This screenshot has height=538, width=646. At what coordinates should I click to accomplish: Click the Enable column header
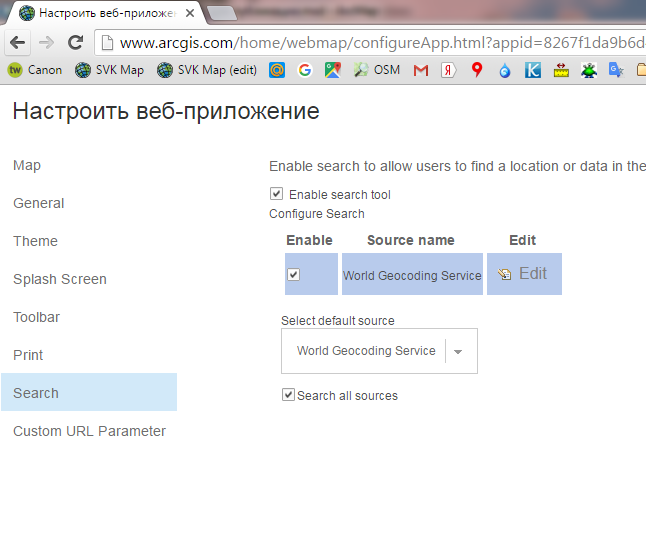309,240
